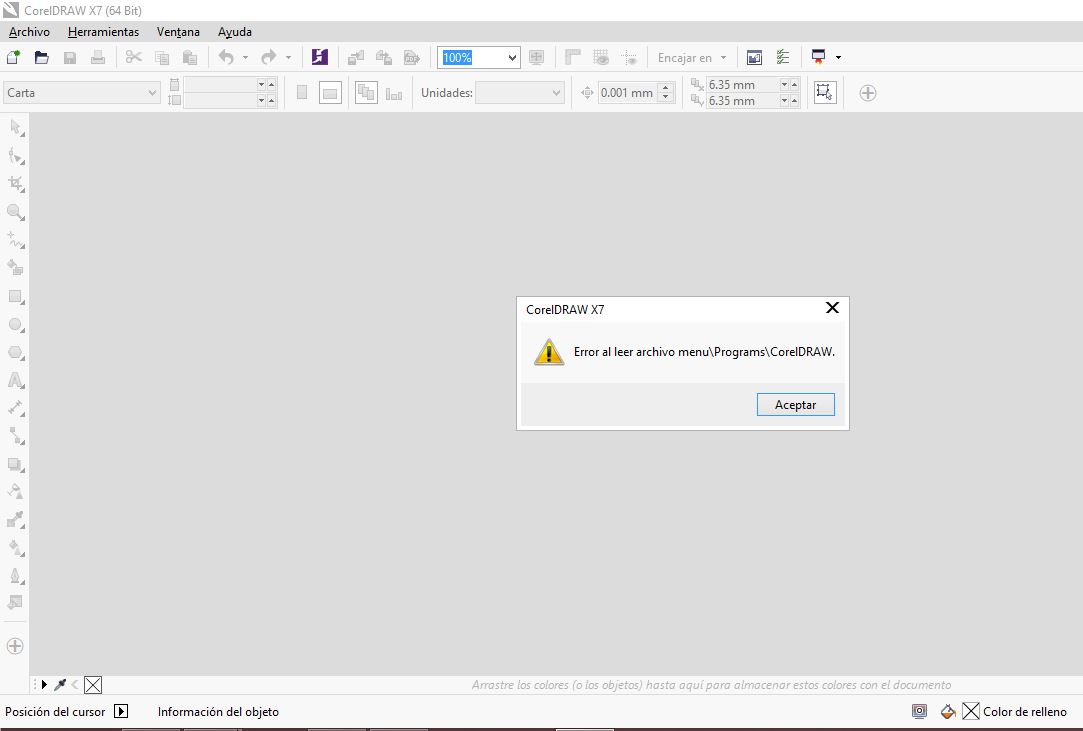Select the Outline Pen tool
Screen dimensions: 1083x731
[x=16, y=576]
